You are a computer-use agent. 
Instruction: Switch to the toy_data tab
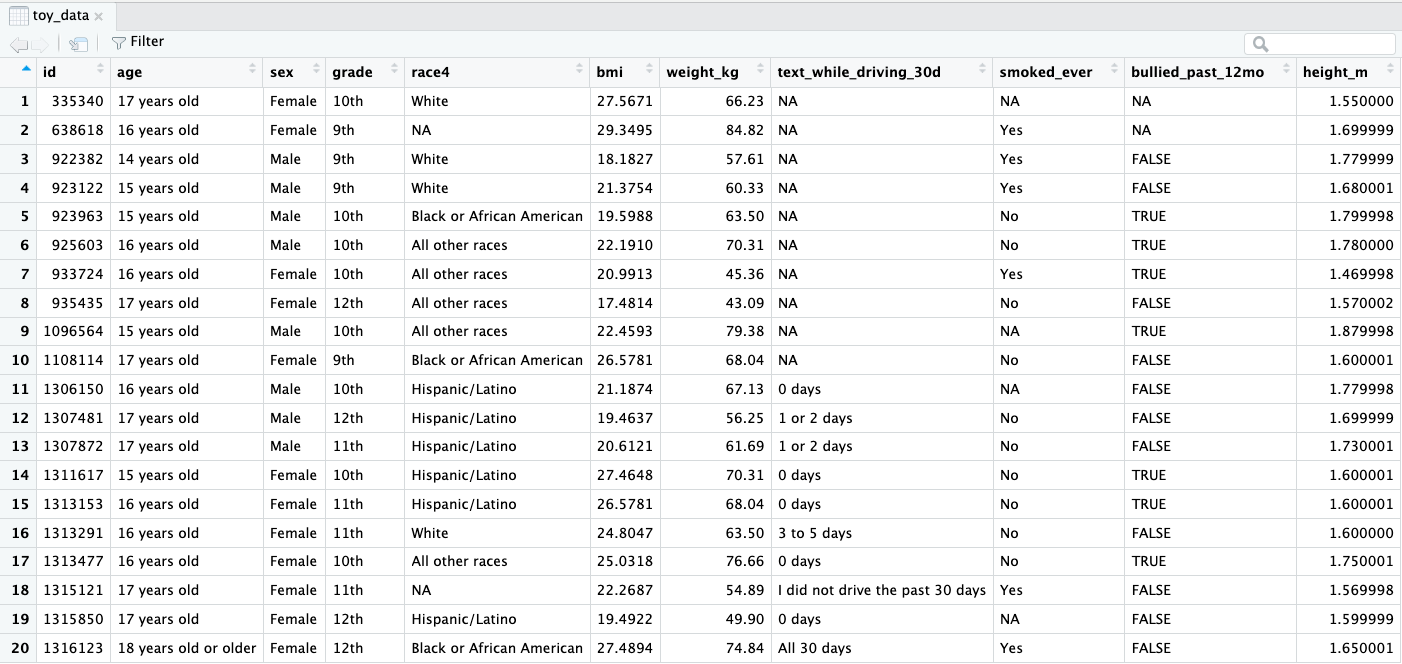click(60, 16)
